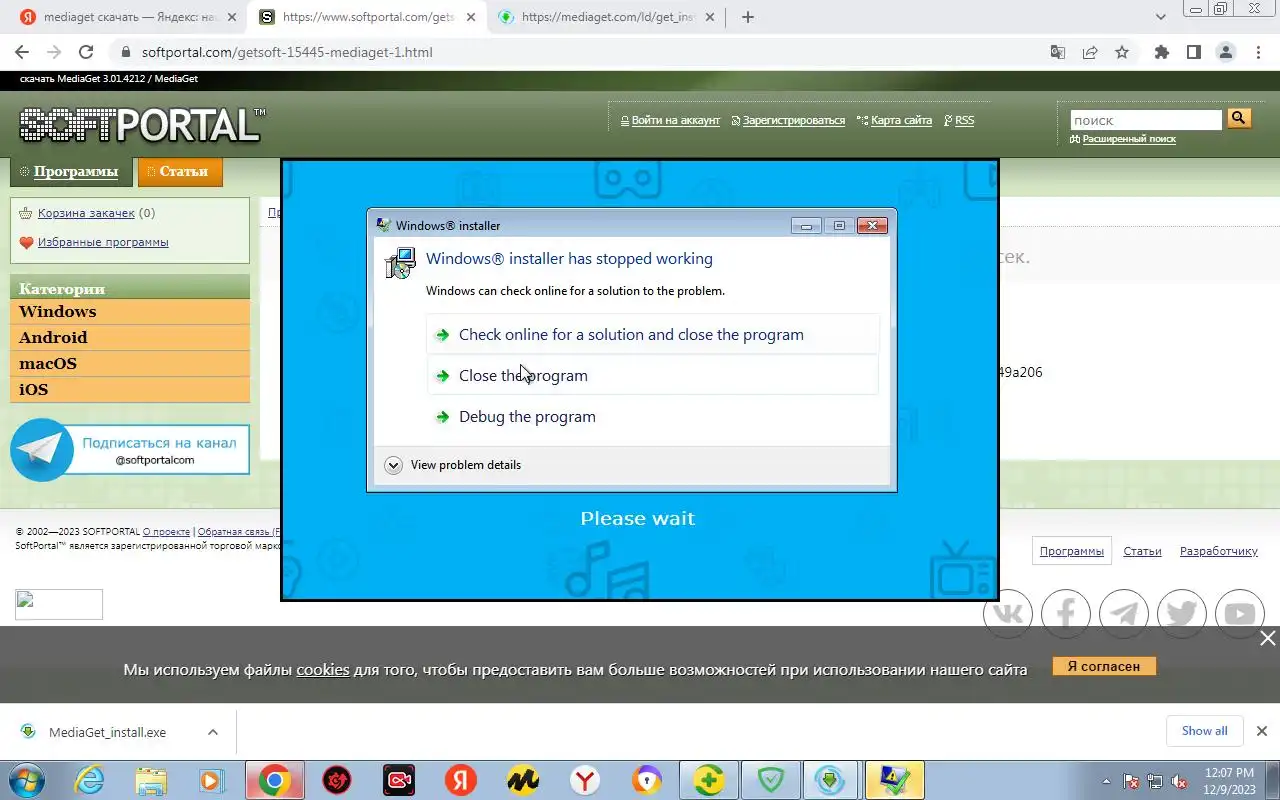Click footer 'Программы' link
The height and width of the screenshot is (800, 1280).
(x=1071, y=551)
